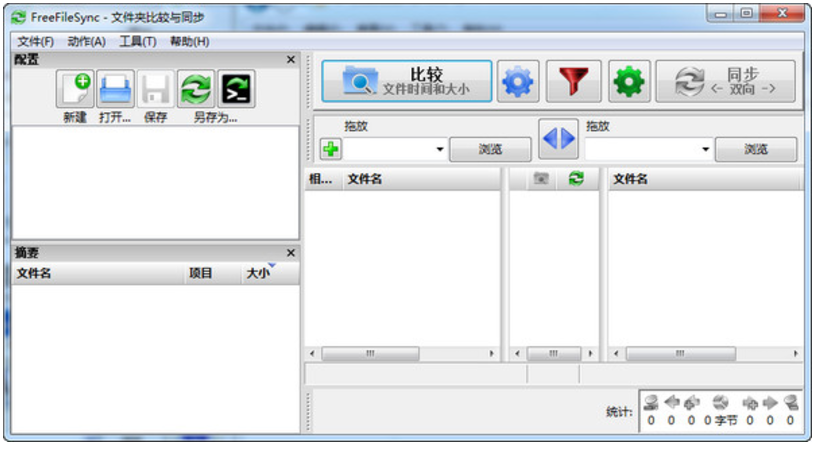Open the 工具(T) menu
816x450 pixels.
point(138,41)
